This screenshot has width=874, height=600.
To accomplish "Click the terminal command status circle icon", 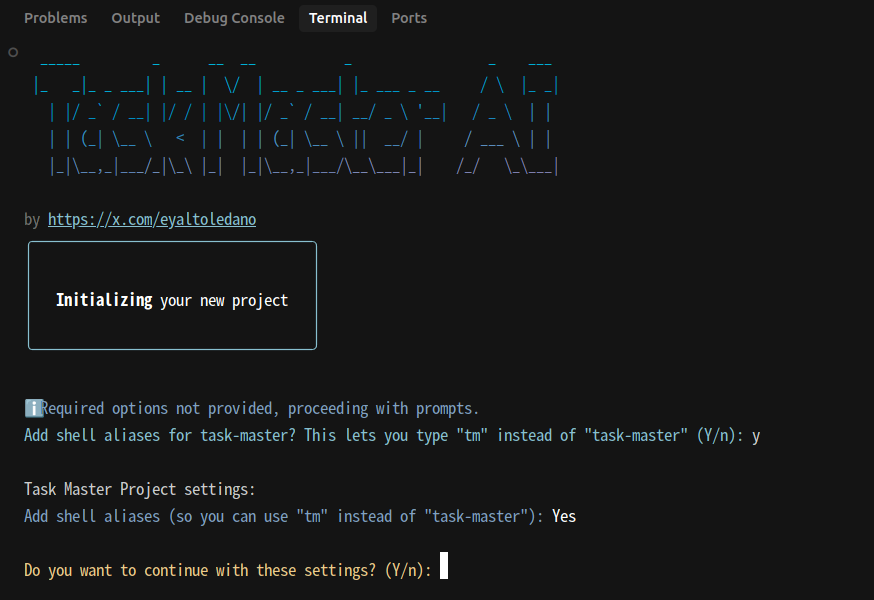I will pos(13,52).
